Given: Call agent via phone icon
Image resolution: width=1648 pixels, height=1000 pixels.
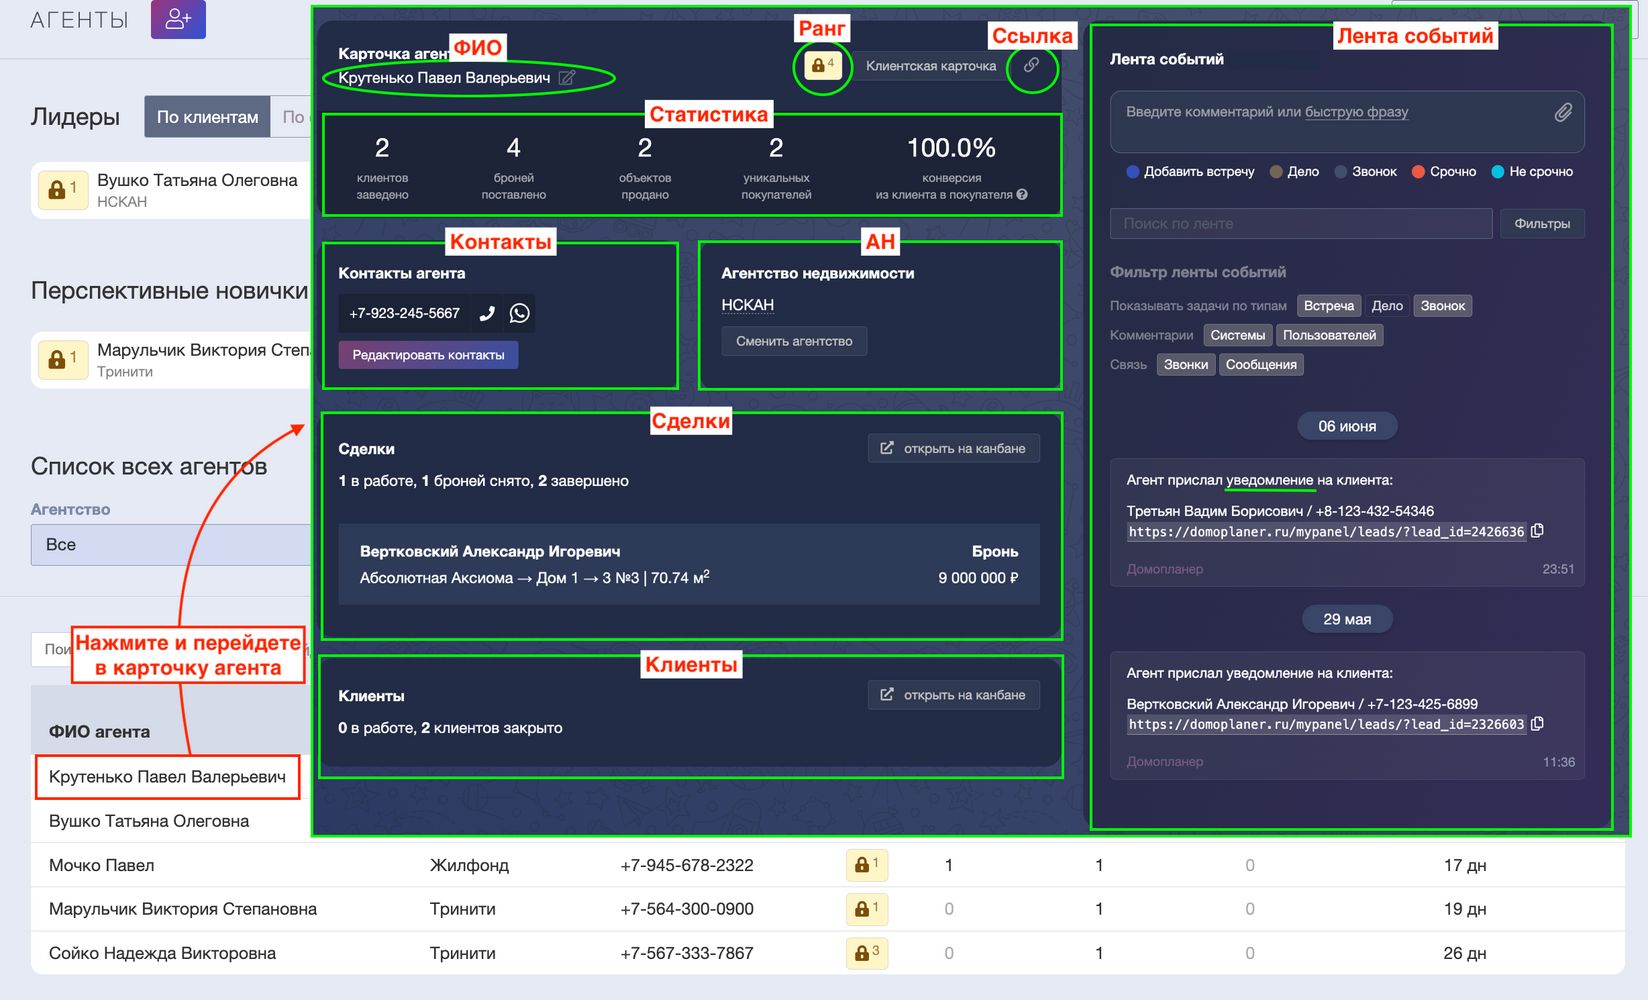Looking at the screenshot, I should point(487,313).
